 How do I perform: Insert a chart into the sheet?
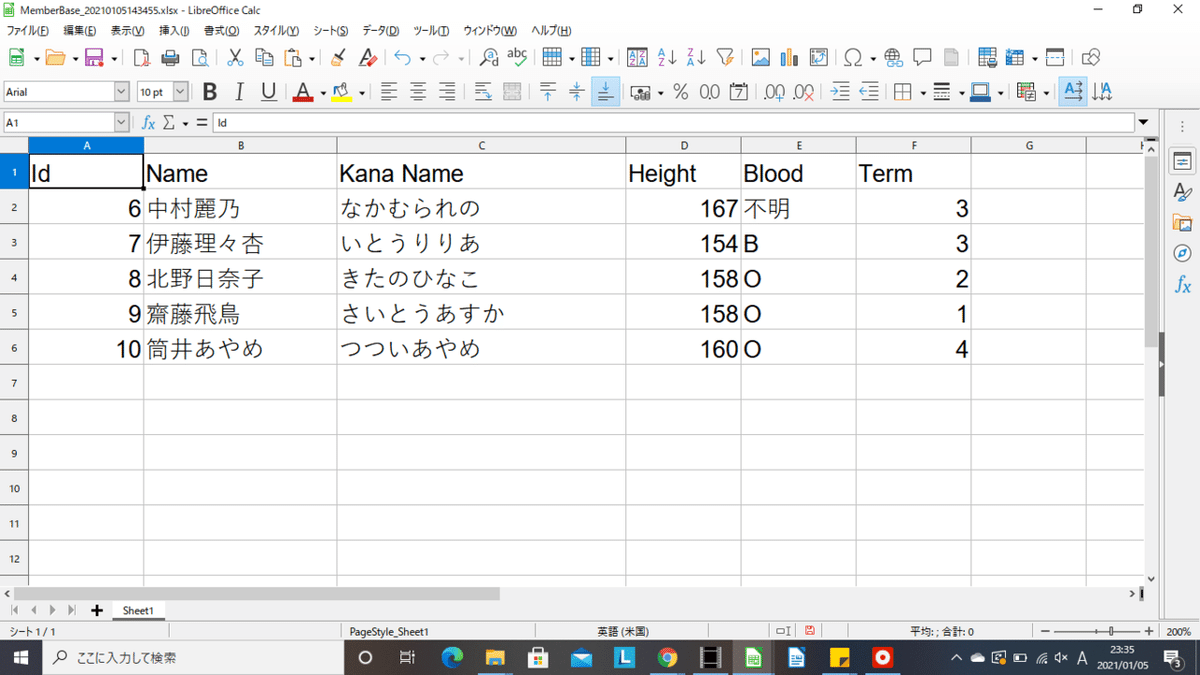point(791,57)
